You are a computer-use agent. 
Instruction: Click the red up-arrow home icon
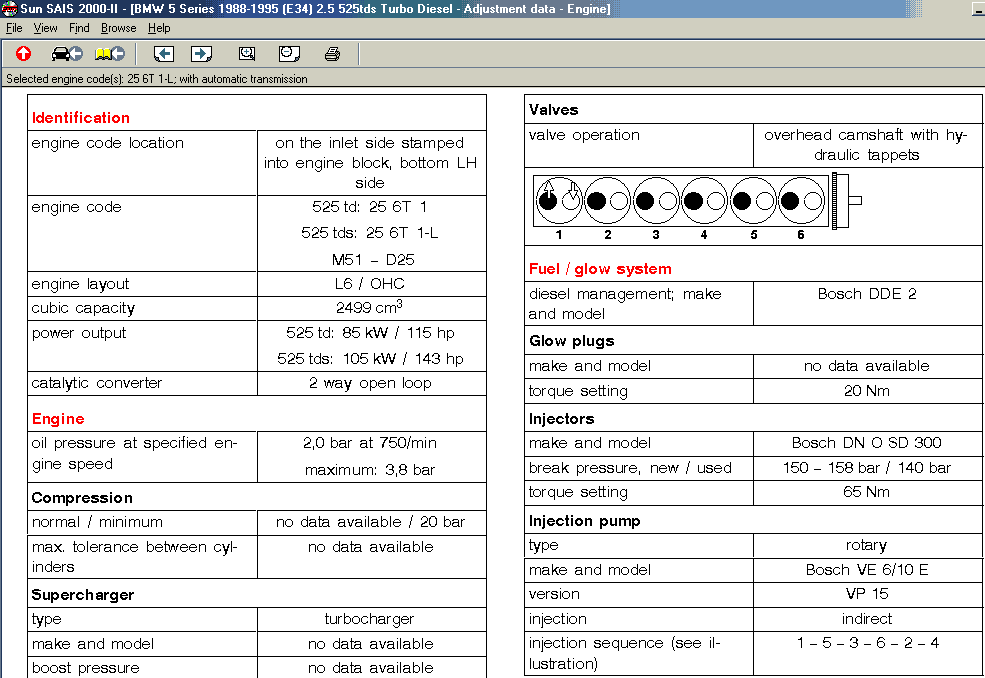click(23, 54)
